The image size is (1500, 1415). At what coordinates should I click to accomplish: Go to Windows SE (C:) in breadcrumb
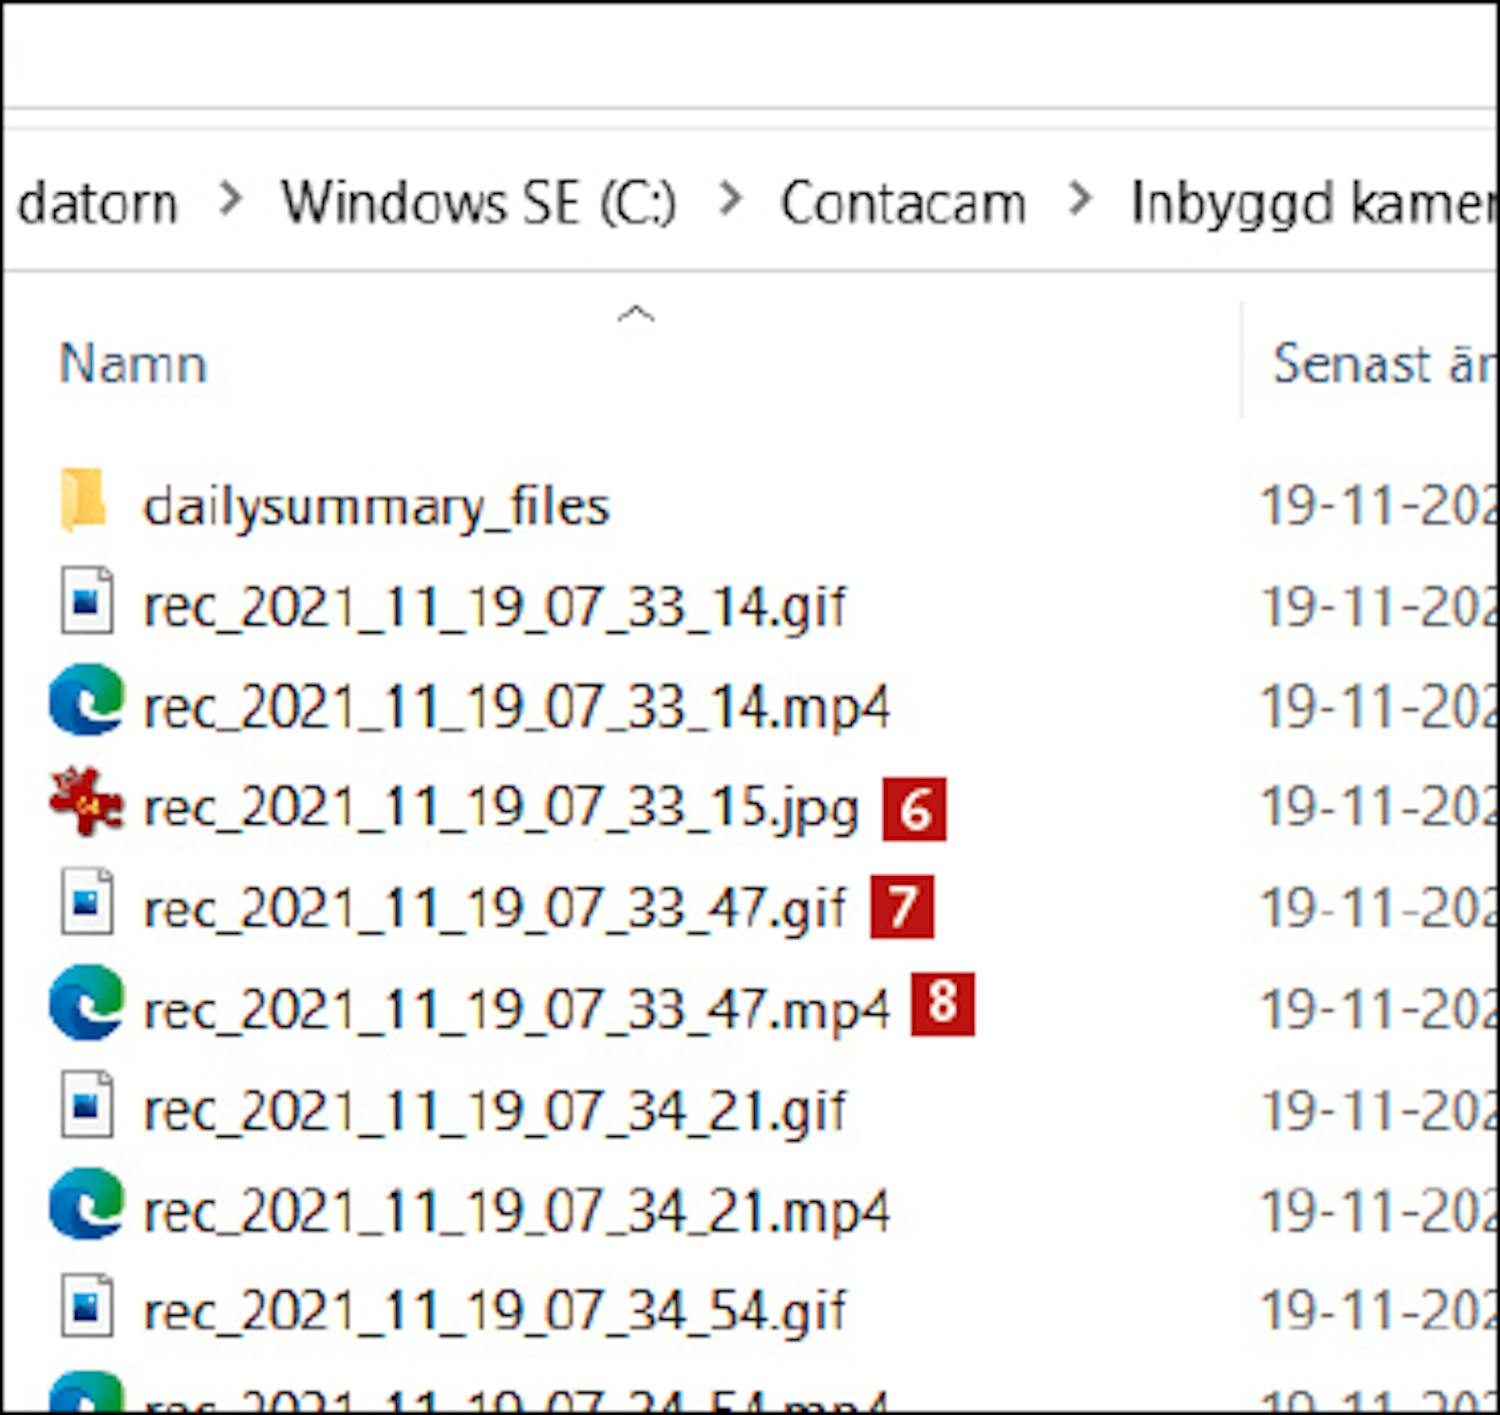[x=478, y=203]
